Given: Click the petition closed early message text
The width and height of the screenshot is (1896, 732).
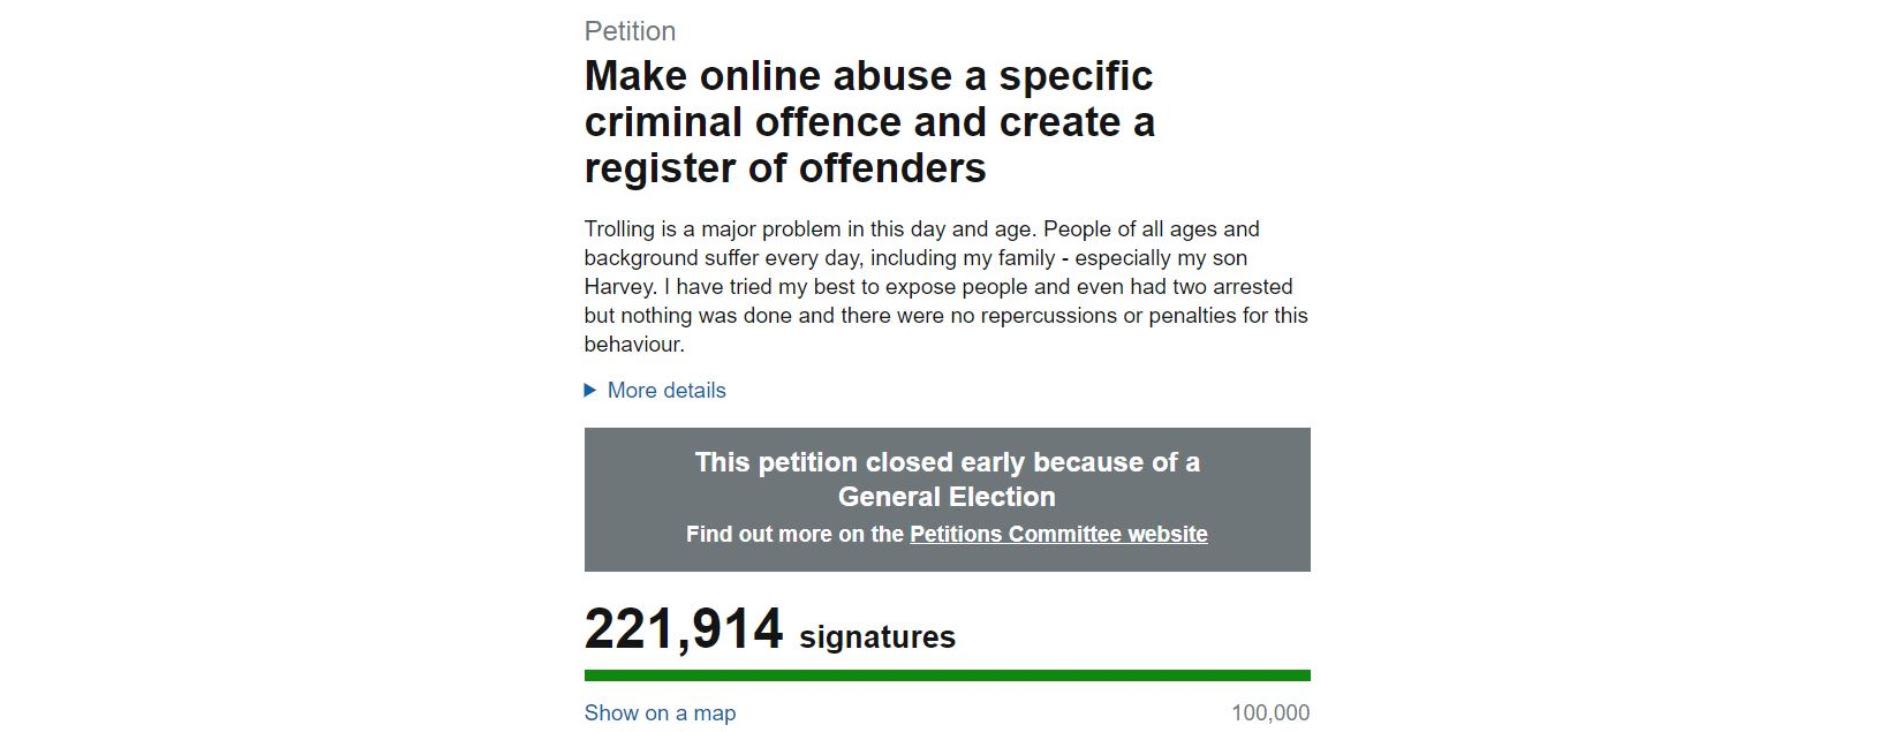Looking at the screenshot, I should click(x=948, y=477).
